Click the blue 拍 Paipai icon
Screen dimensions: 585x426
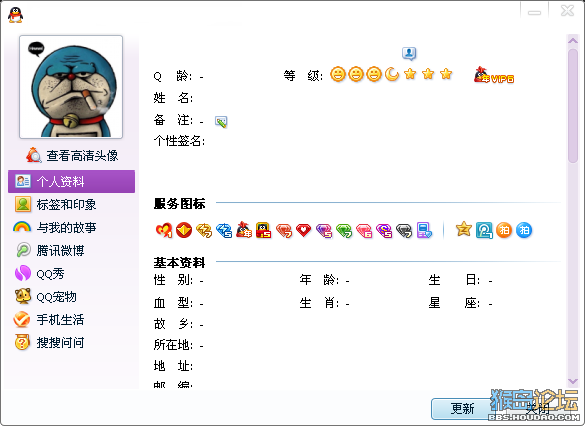click(524, 230)
